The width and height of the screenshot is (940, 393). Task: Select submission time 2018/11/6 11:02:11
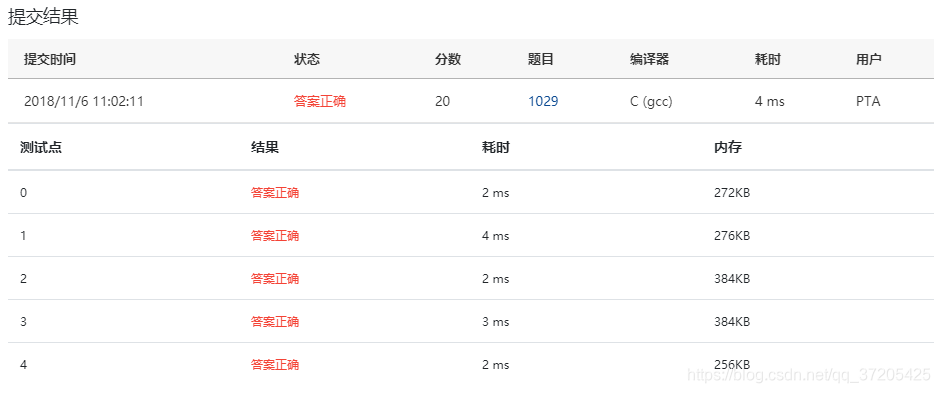pos(84,101)
